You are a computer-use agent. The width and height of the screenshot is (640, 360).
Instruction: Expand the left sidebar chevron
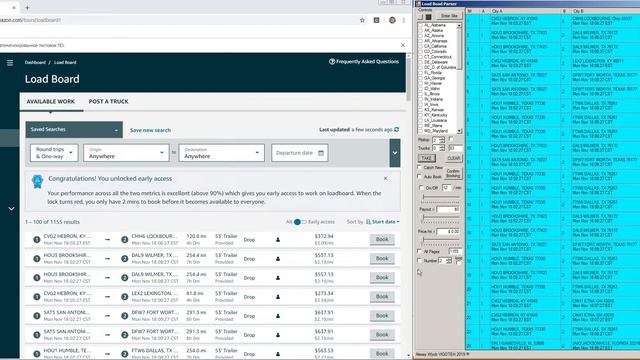click(11, 209)
